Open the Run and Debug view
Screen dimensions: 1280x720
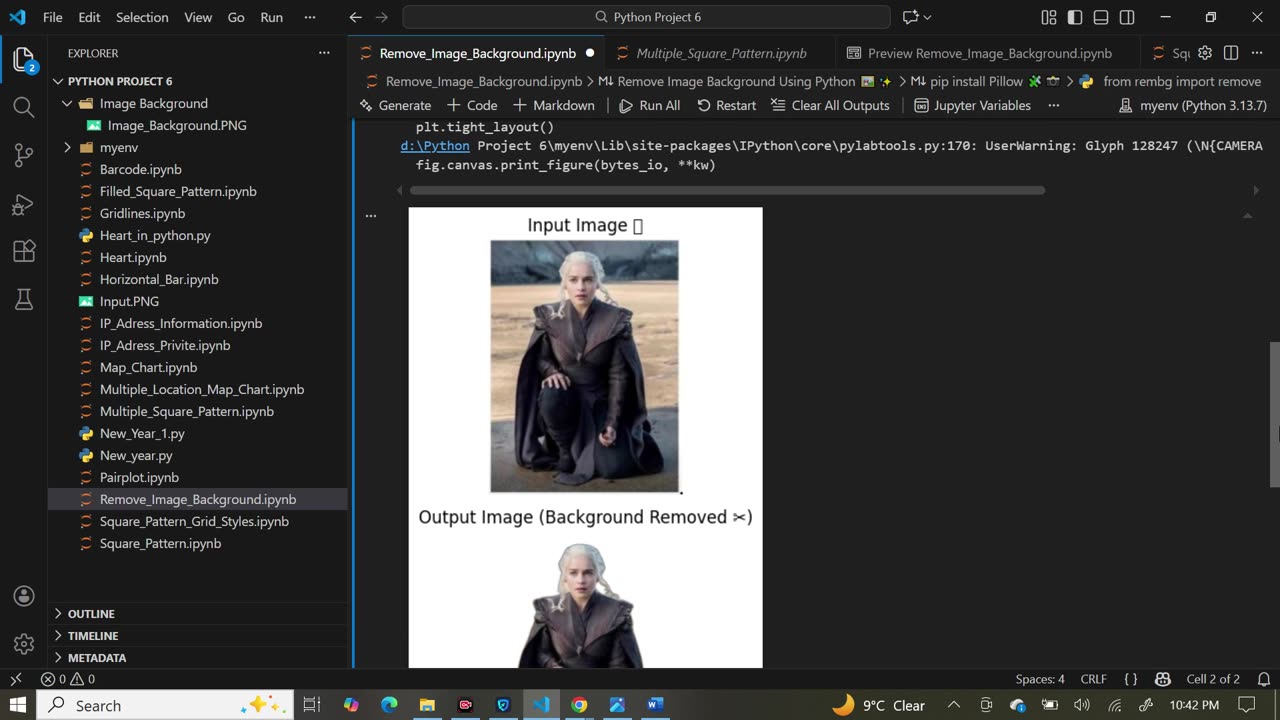24,204
